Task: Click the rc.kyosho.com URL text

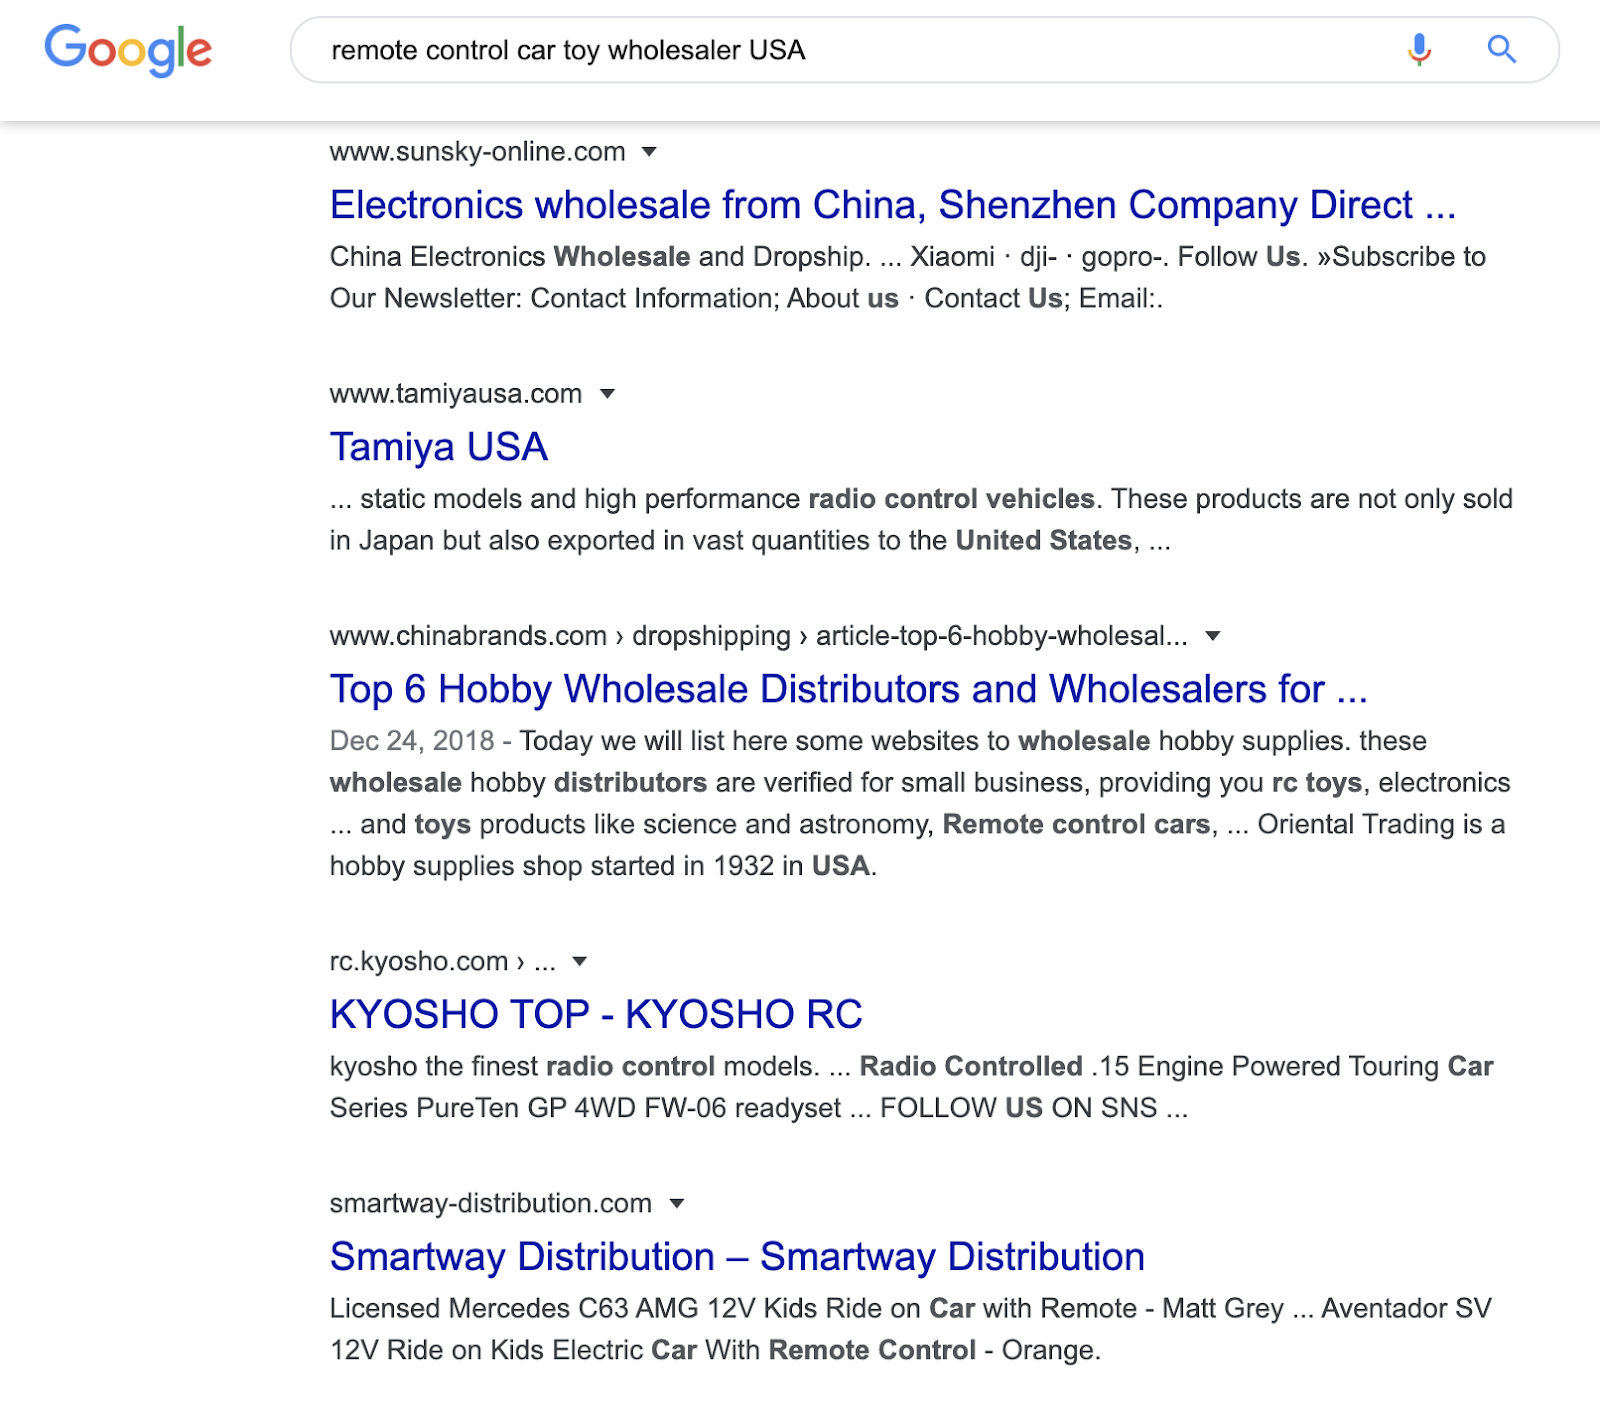Action: point(443,962)
